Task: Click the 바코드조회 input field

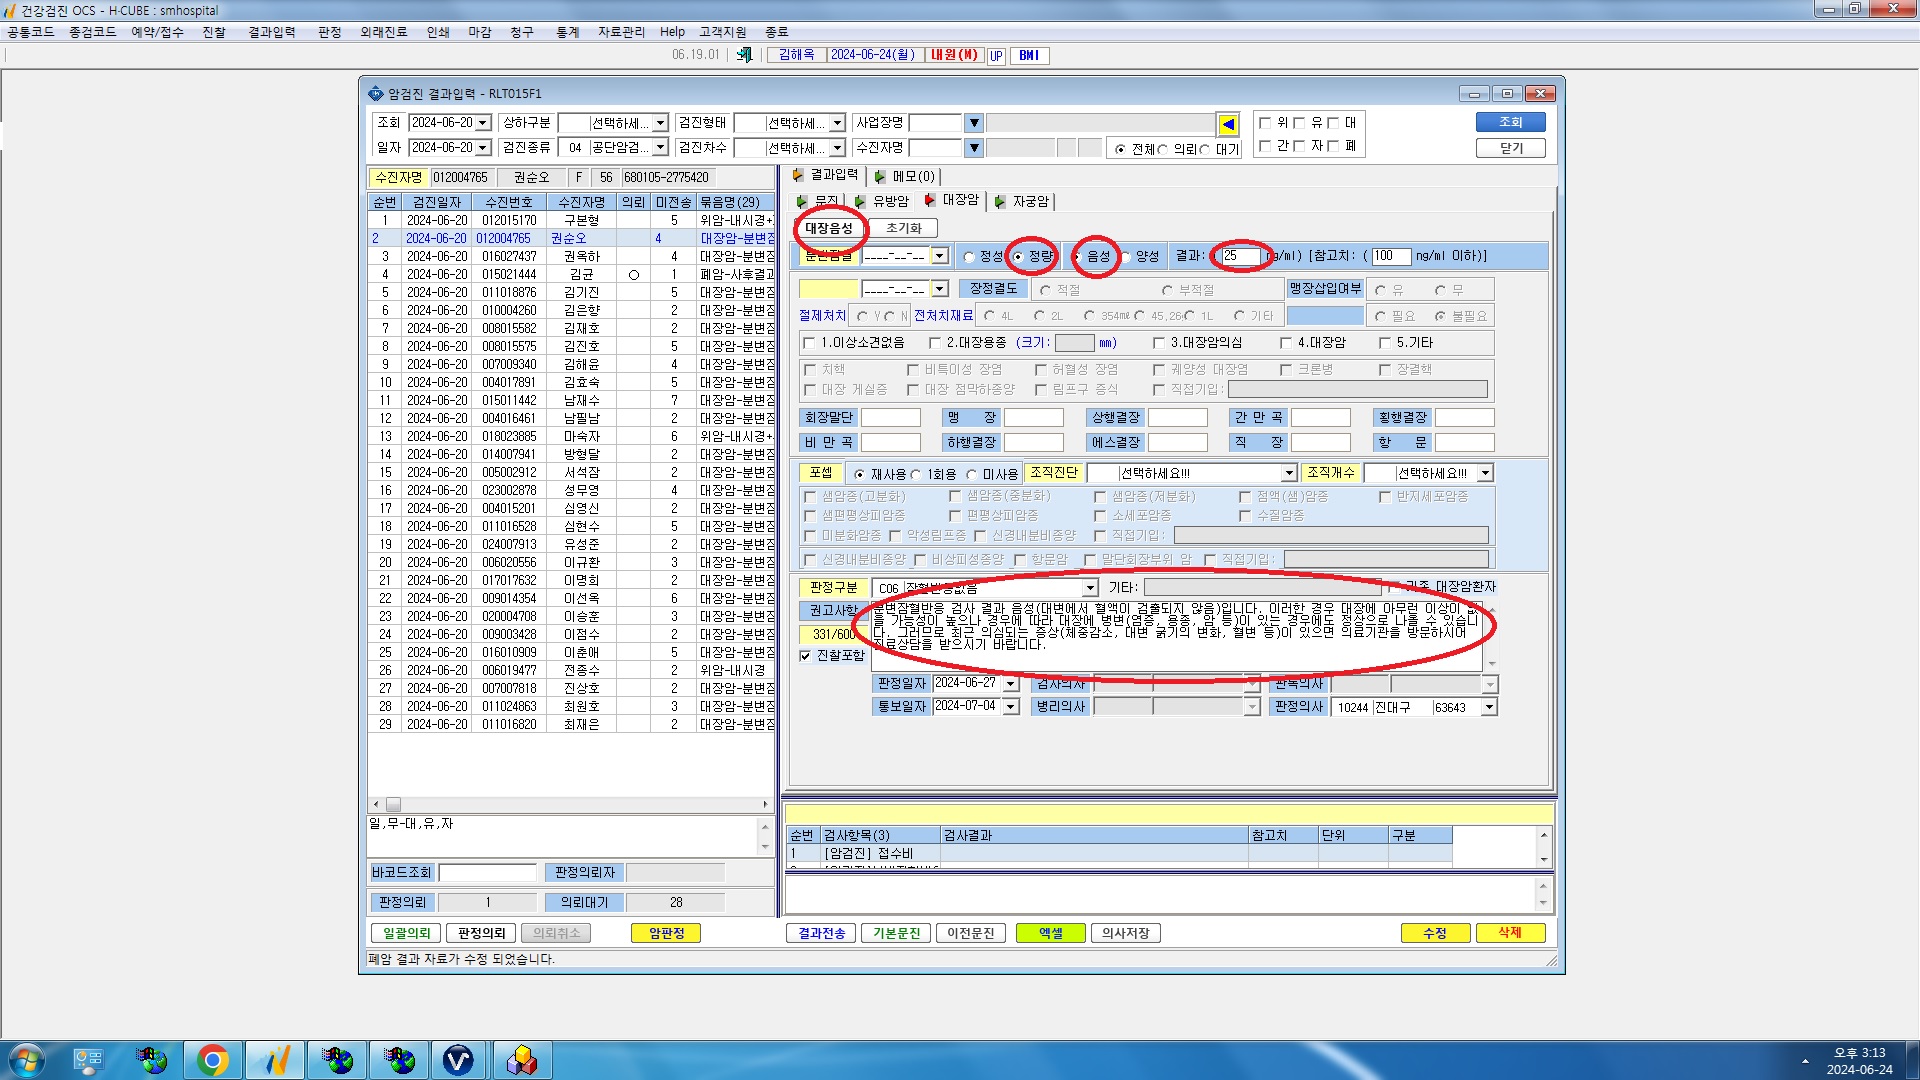Action: (488, 873)
